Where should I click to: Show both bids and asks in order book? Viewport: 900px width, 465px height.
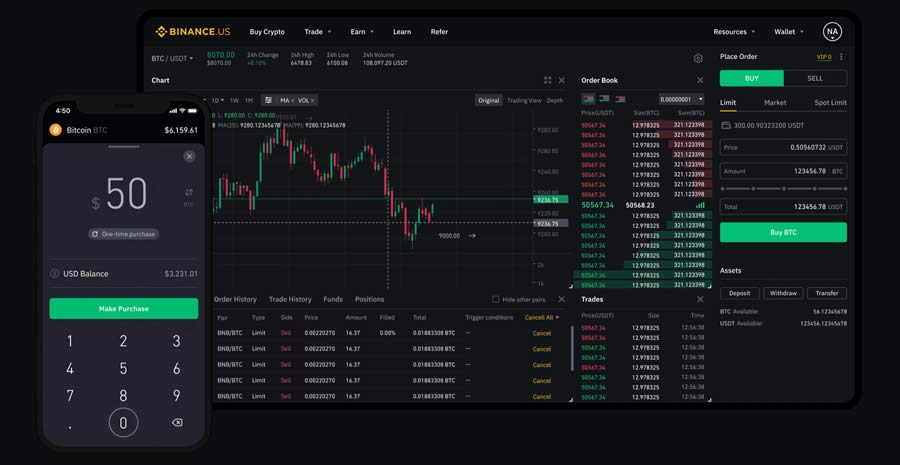click(x=588, y=99)
